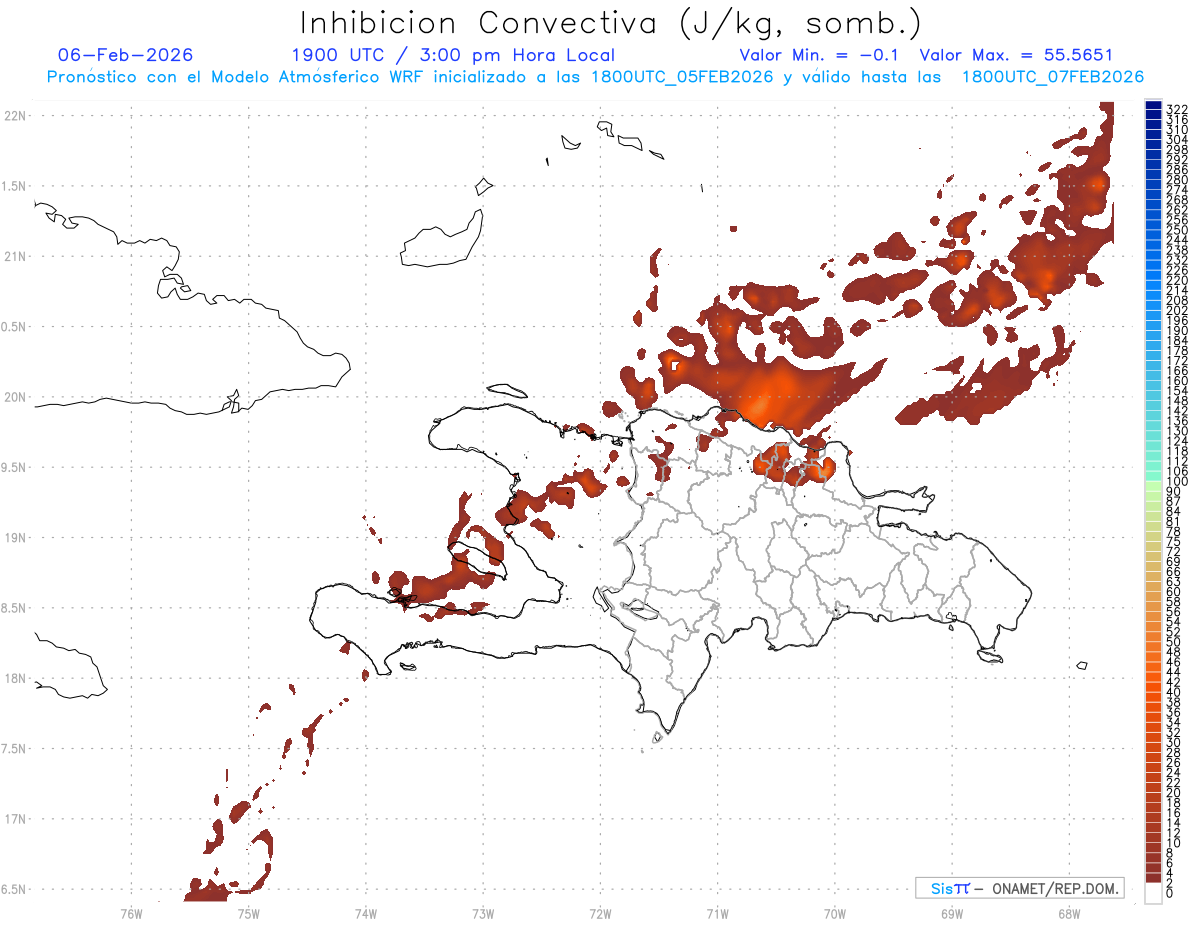
Task: Click the '74W' longitude label
Action: 365,912
